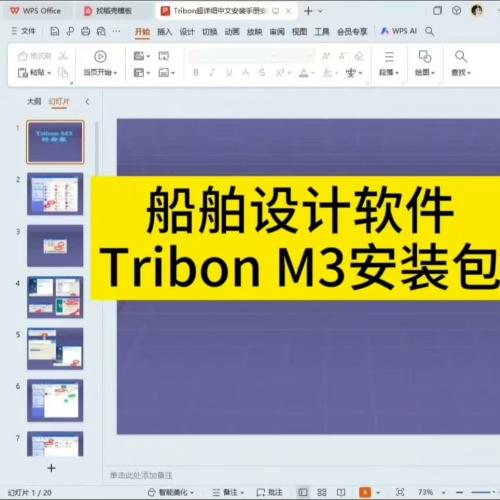Viewport: 500px width, 500px height.
Task: Toggle bold formatting
Action: pyautogui.click(x=196, y=72)
